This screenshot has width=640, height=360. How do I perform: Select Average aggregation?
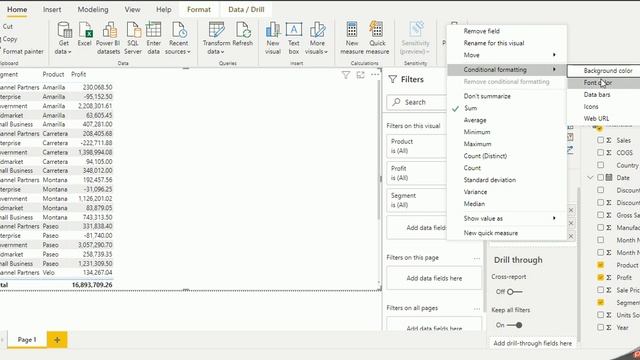click(506, 120)
